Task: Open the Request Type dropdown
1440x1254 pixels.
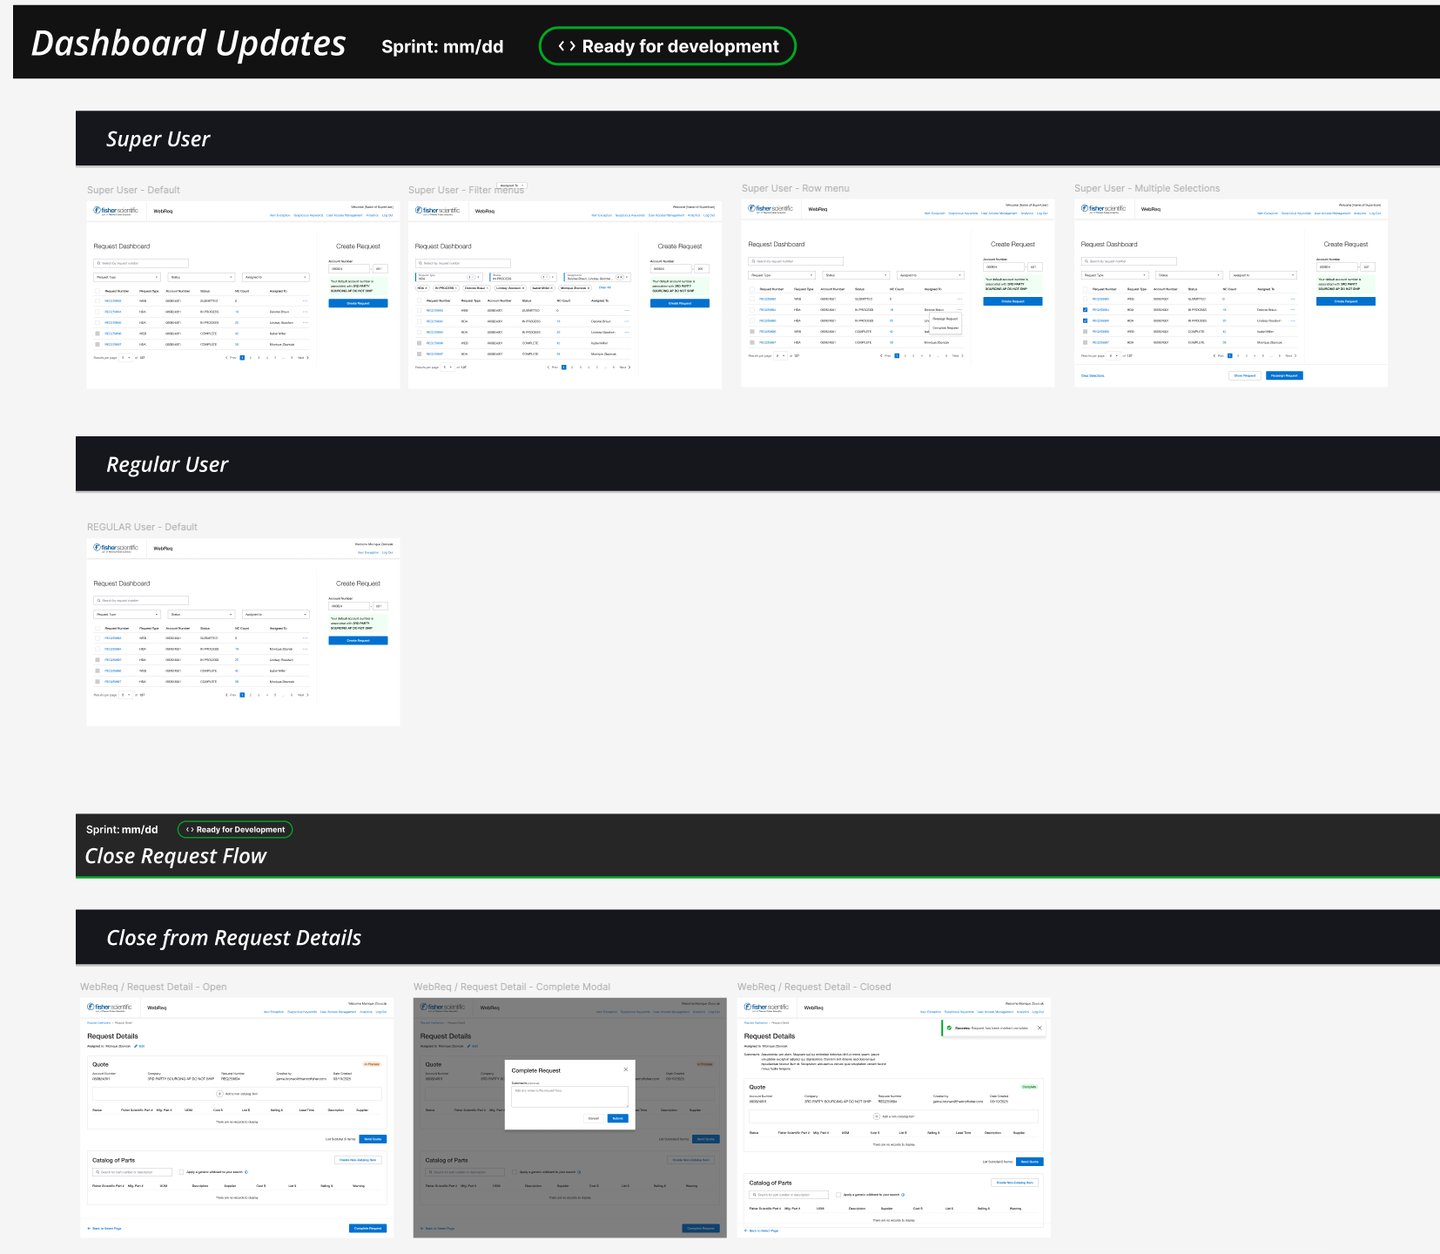Action: tap(127, 277)
